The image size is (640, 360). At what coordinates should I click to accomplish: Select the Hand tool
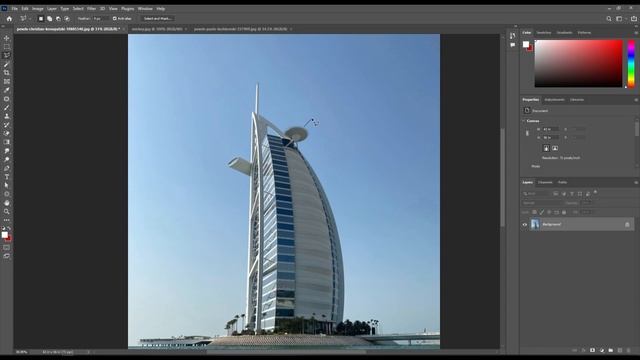(7, 203)
